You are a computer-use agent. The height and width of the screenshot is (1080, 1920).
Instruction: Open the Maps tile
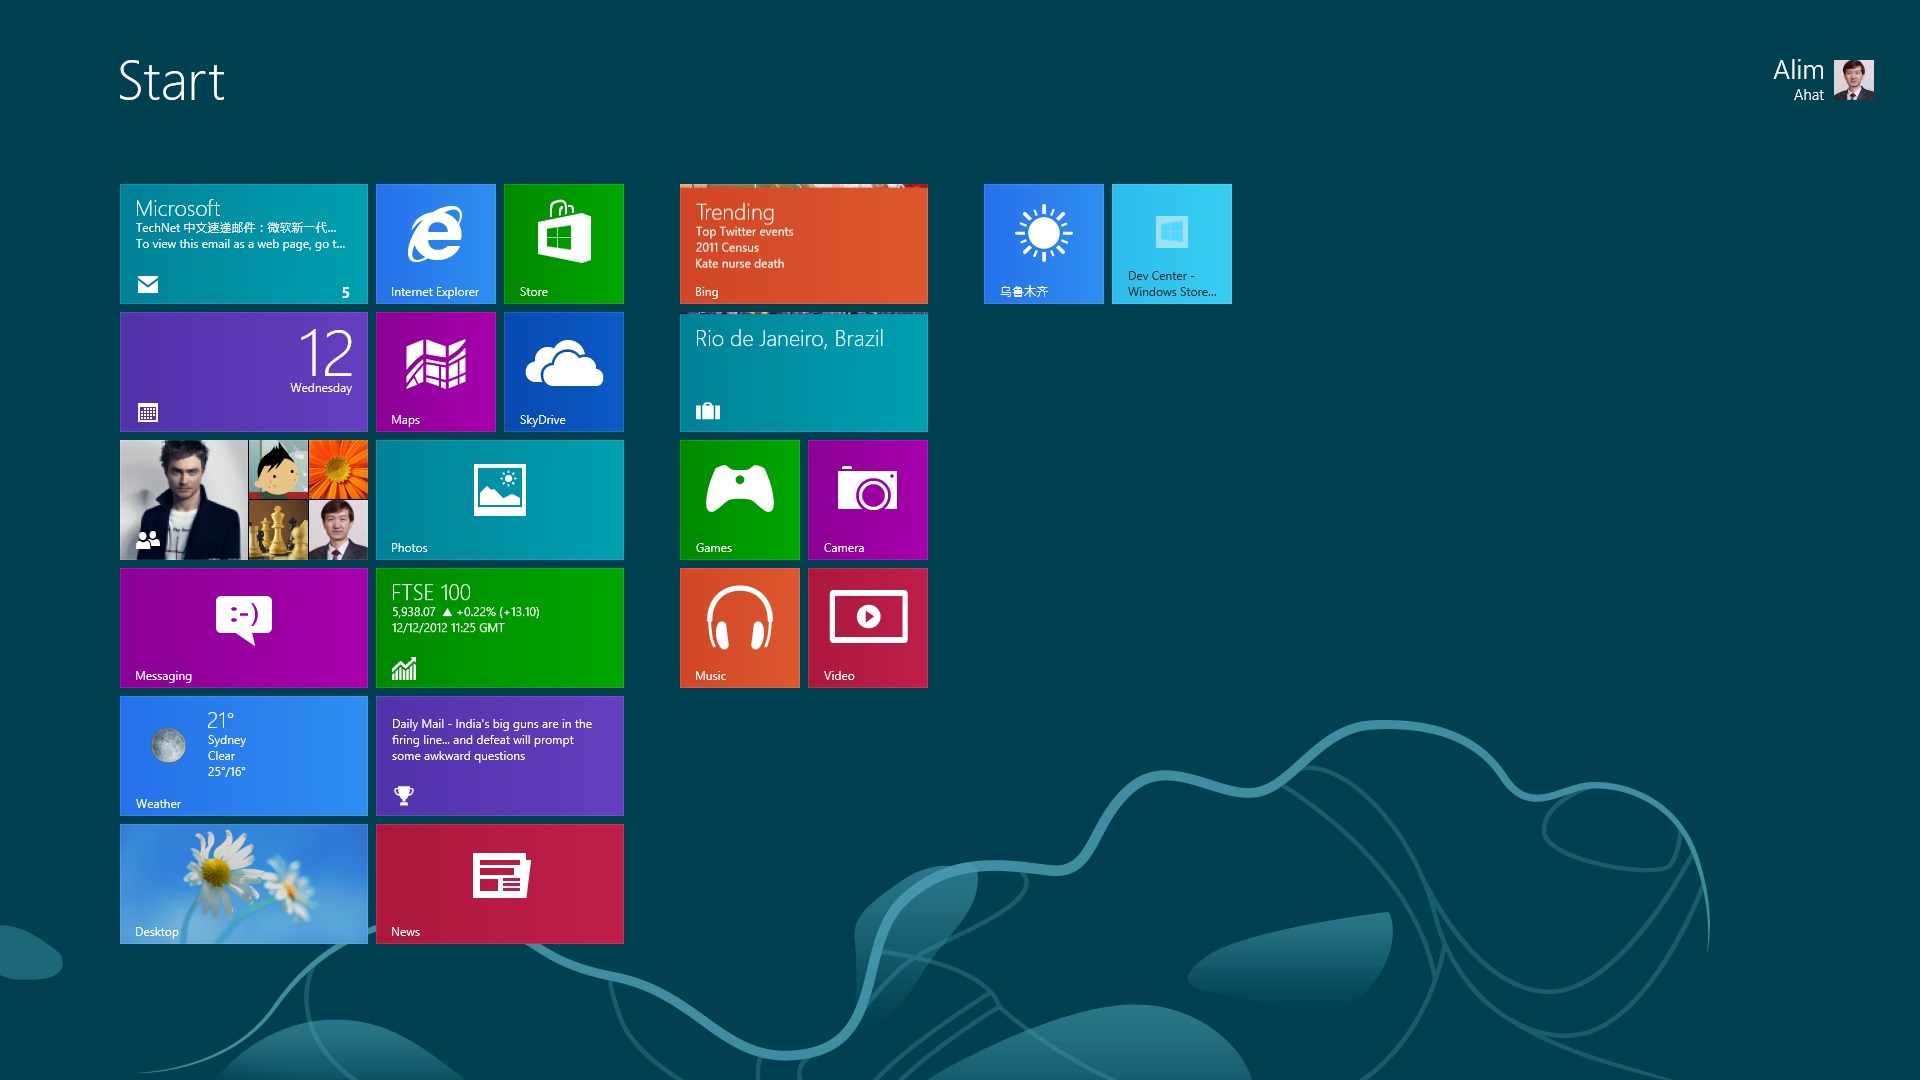[x=436, y=372]
